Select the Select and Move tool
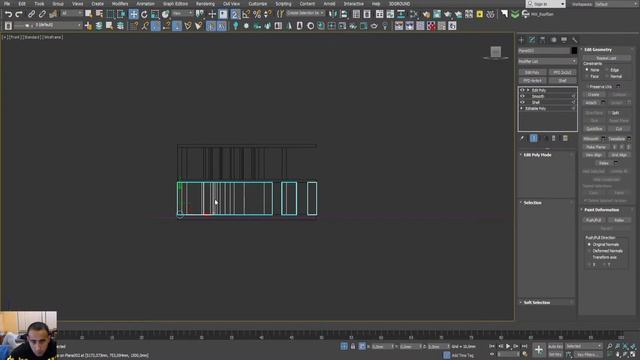Viewport: 640px width, 360px height. (x=133, y=14)
